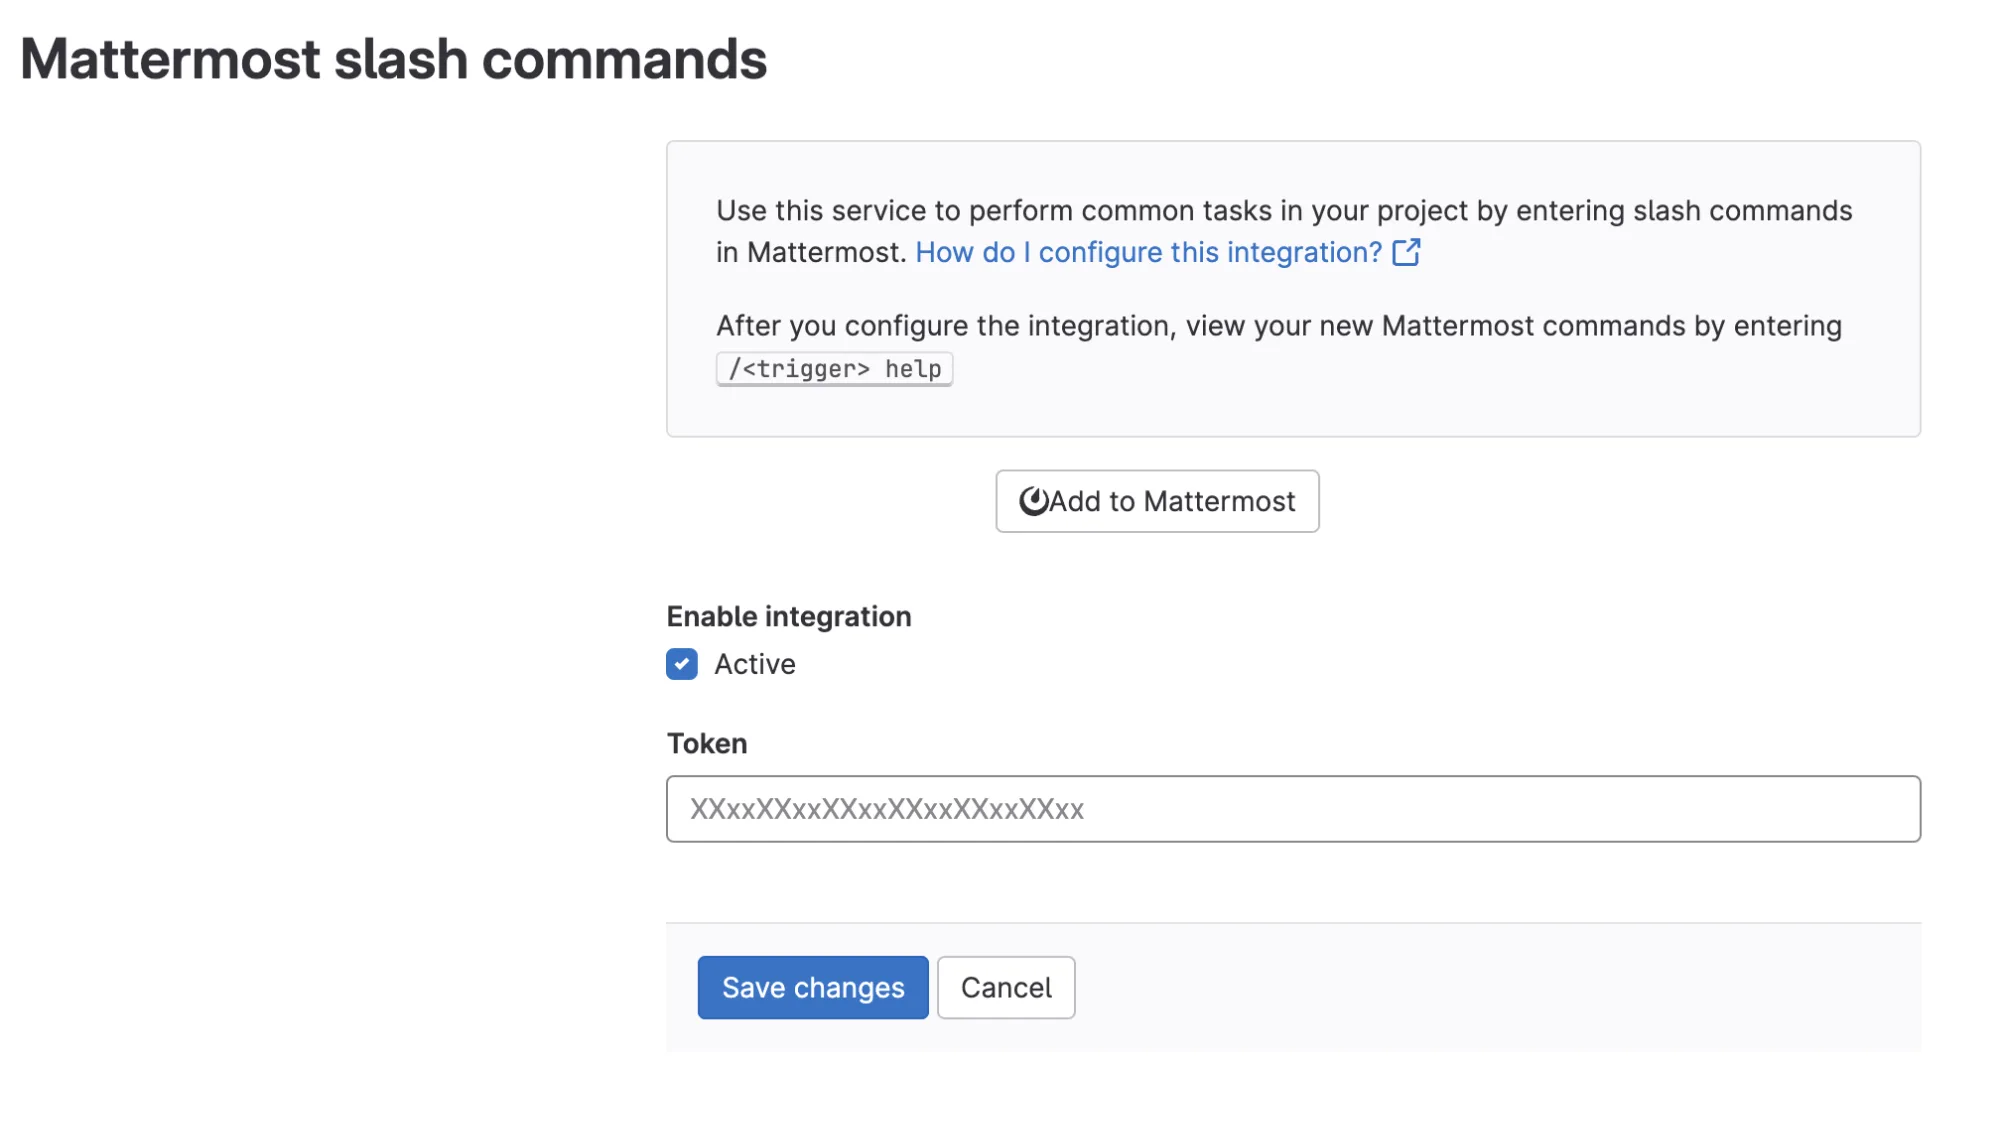Click the '/<trigger> help' code snippet
The height and width of the screenshot is (1138, 1999).
[834, 369]
